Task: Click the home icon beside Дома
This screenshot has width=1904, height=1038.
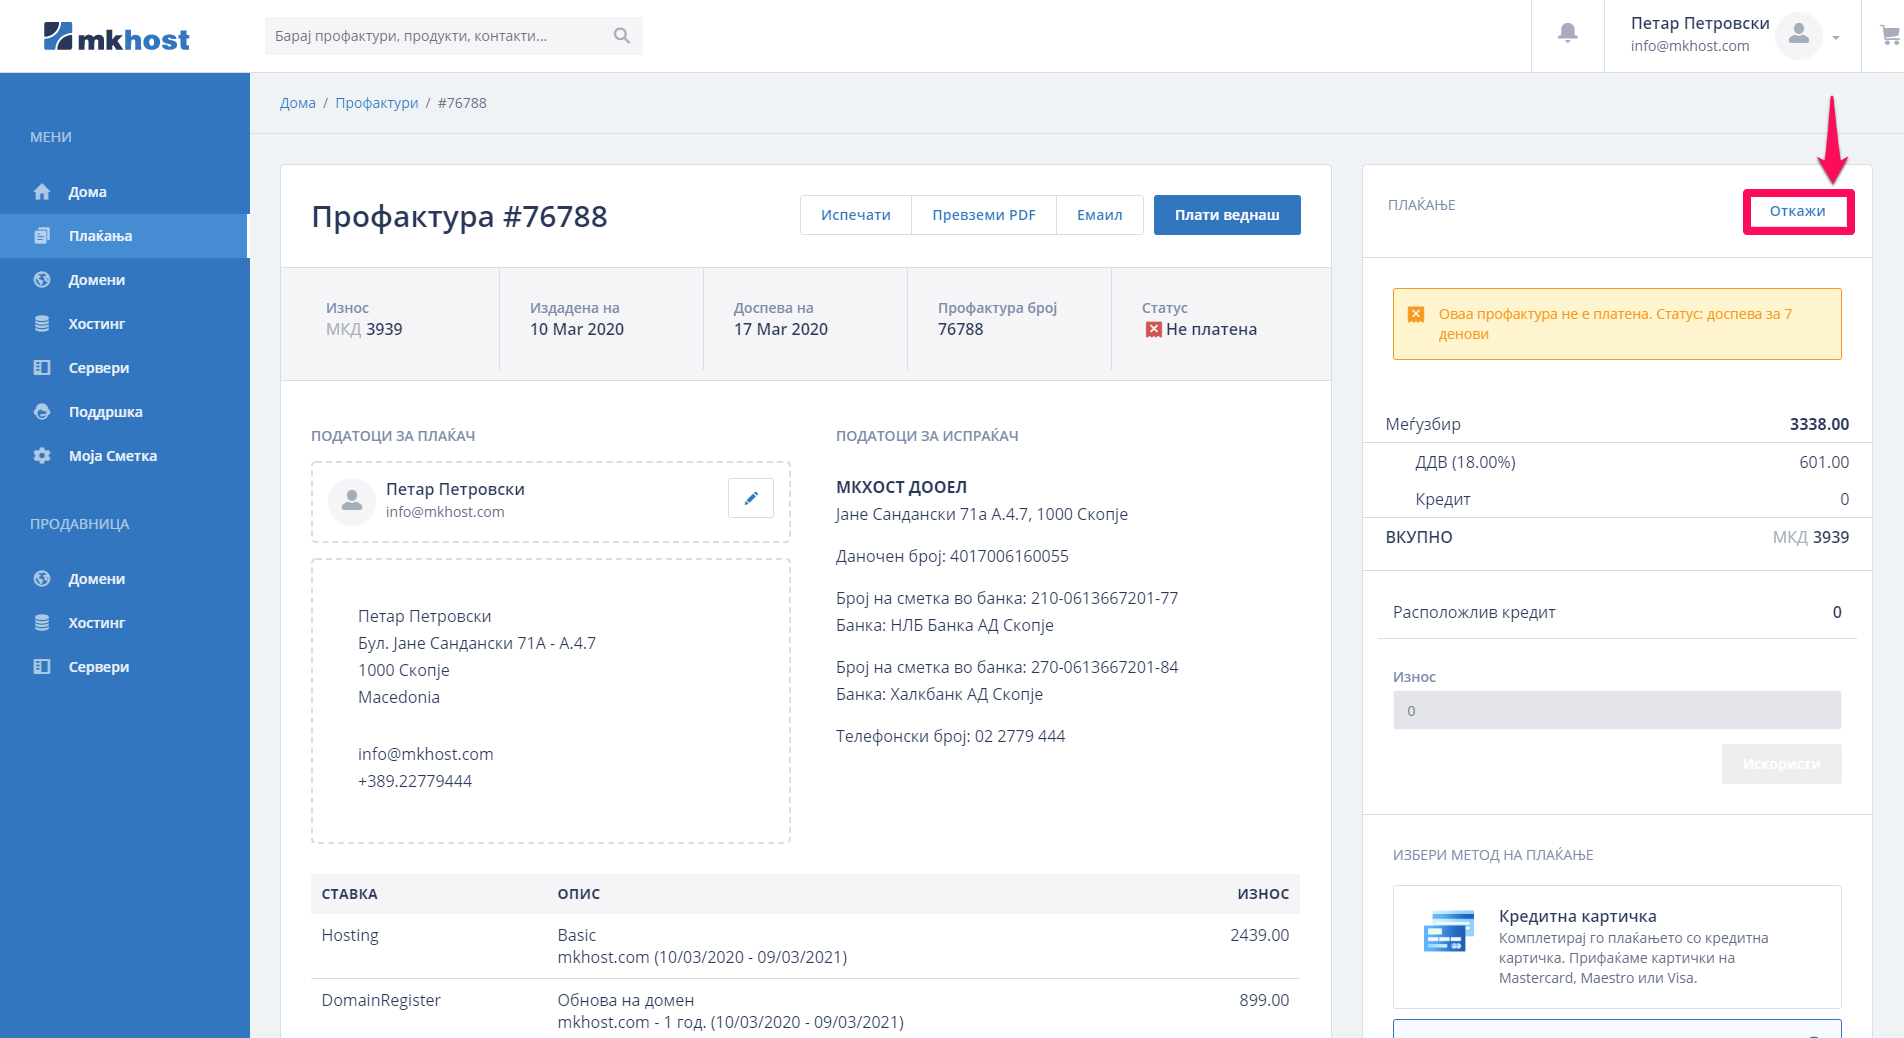Action: (42, 192)
